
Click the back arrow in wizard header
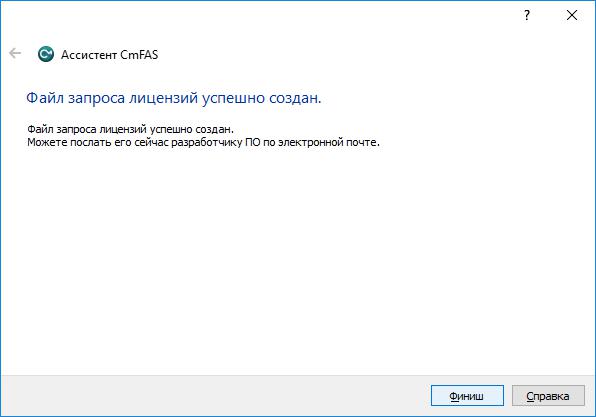(15, 53)
